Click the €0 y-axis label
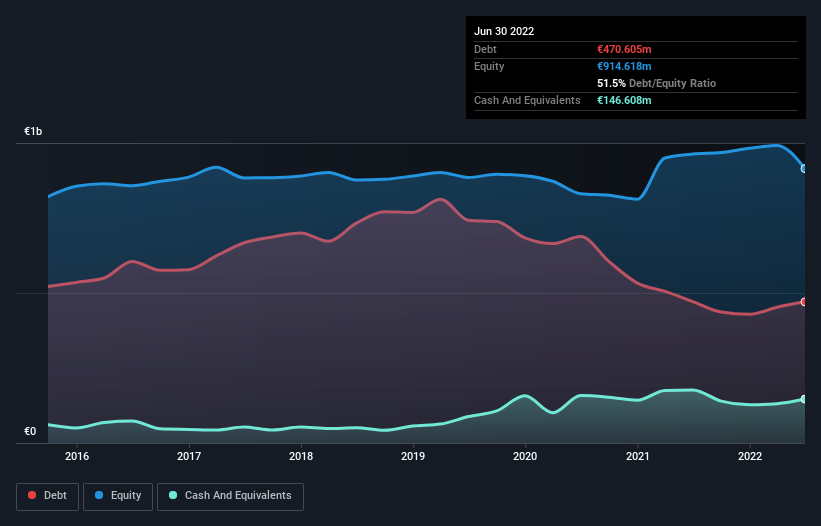 click(30, 431)
